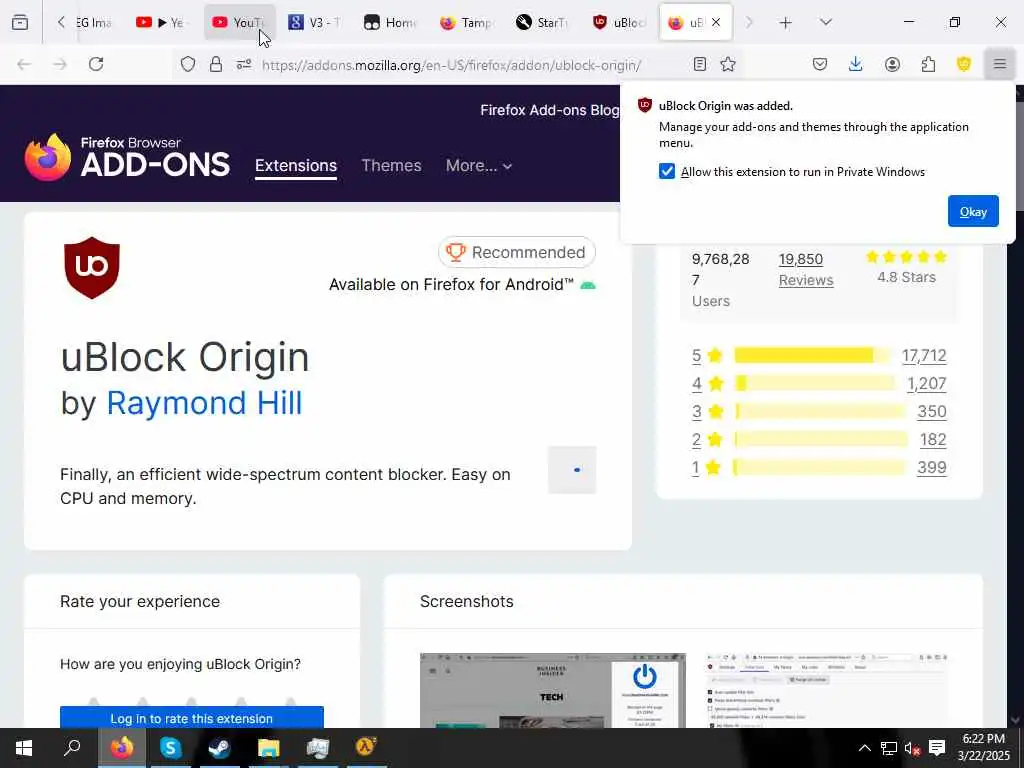The width and height of the screenshot is (1024, 768).
Task: Open the application hamburger menu
Action: (x=1000, y=64)
